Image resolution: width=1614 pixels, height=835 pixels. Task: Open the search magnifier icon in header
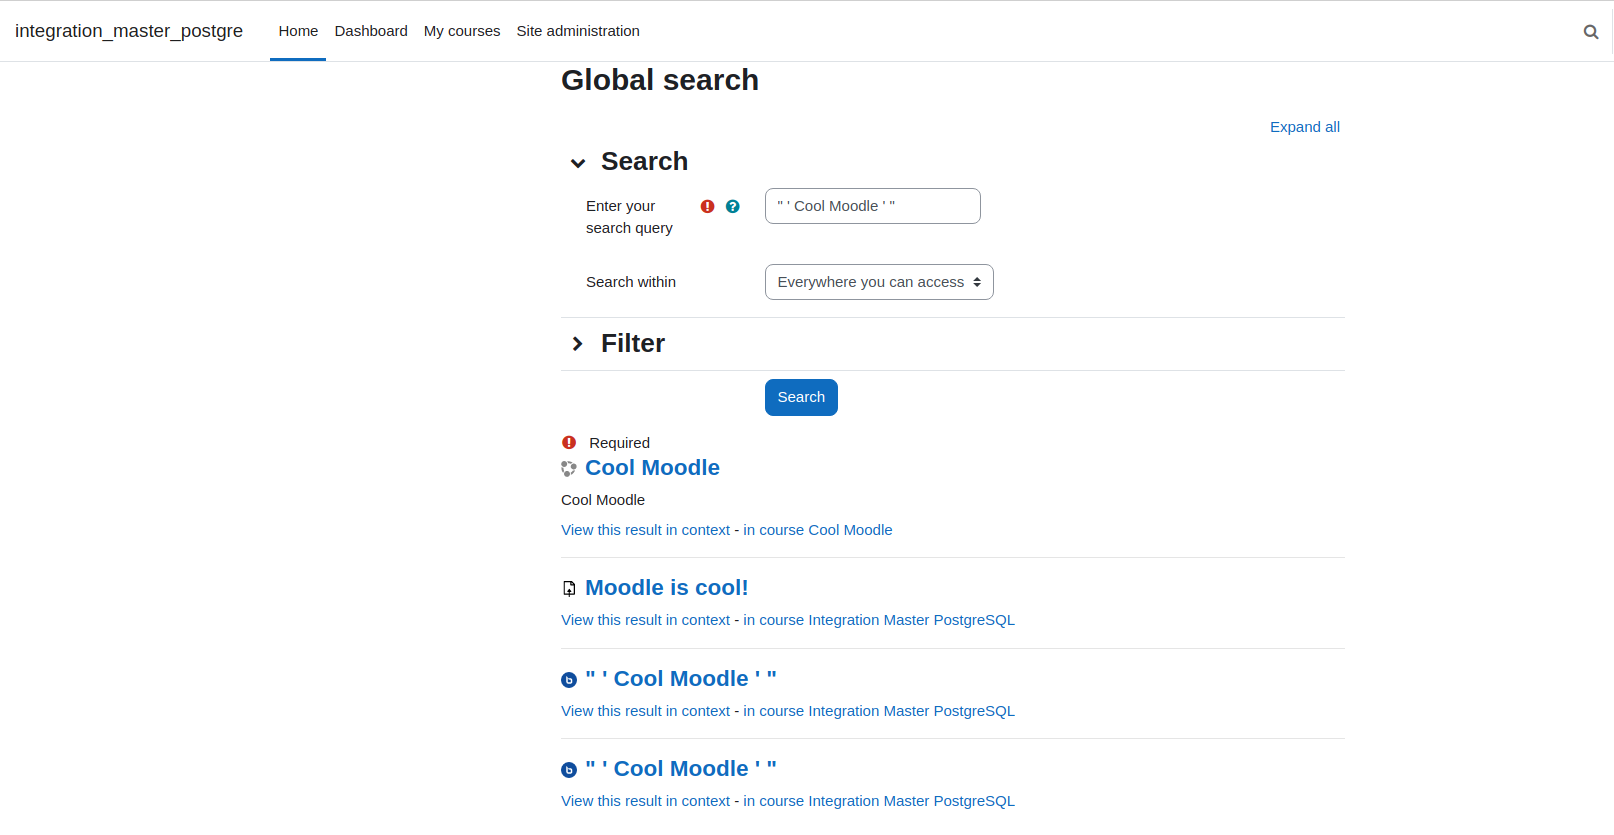click(1591, 32)
